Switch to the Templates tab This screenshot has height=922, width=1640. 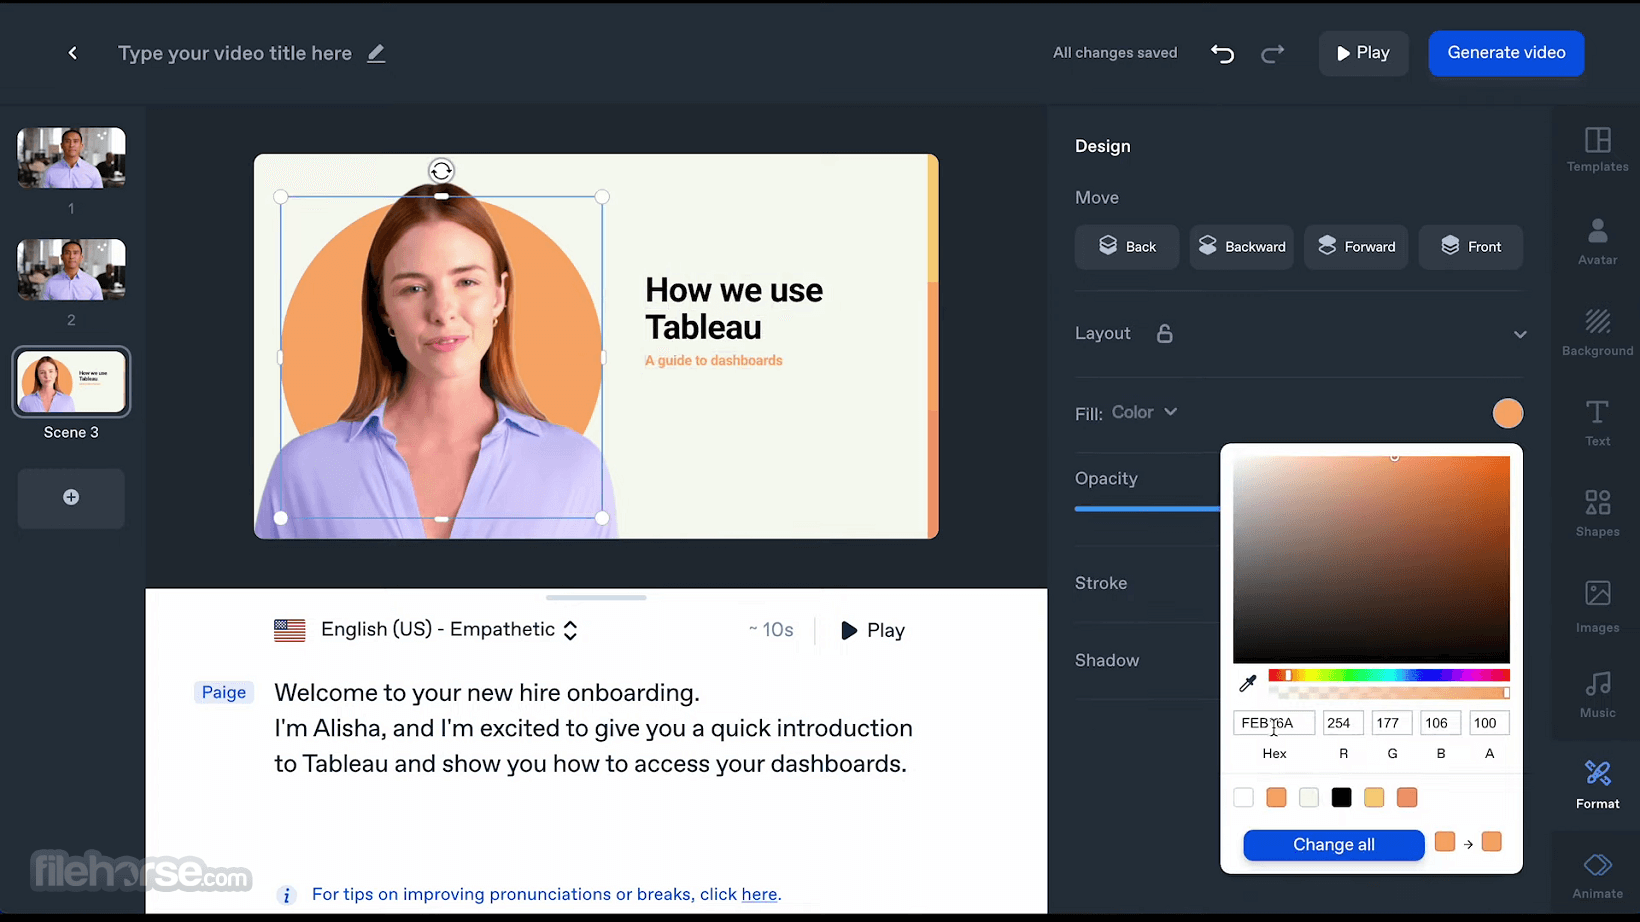tap(1597, 149)
